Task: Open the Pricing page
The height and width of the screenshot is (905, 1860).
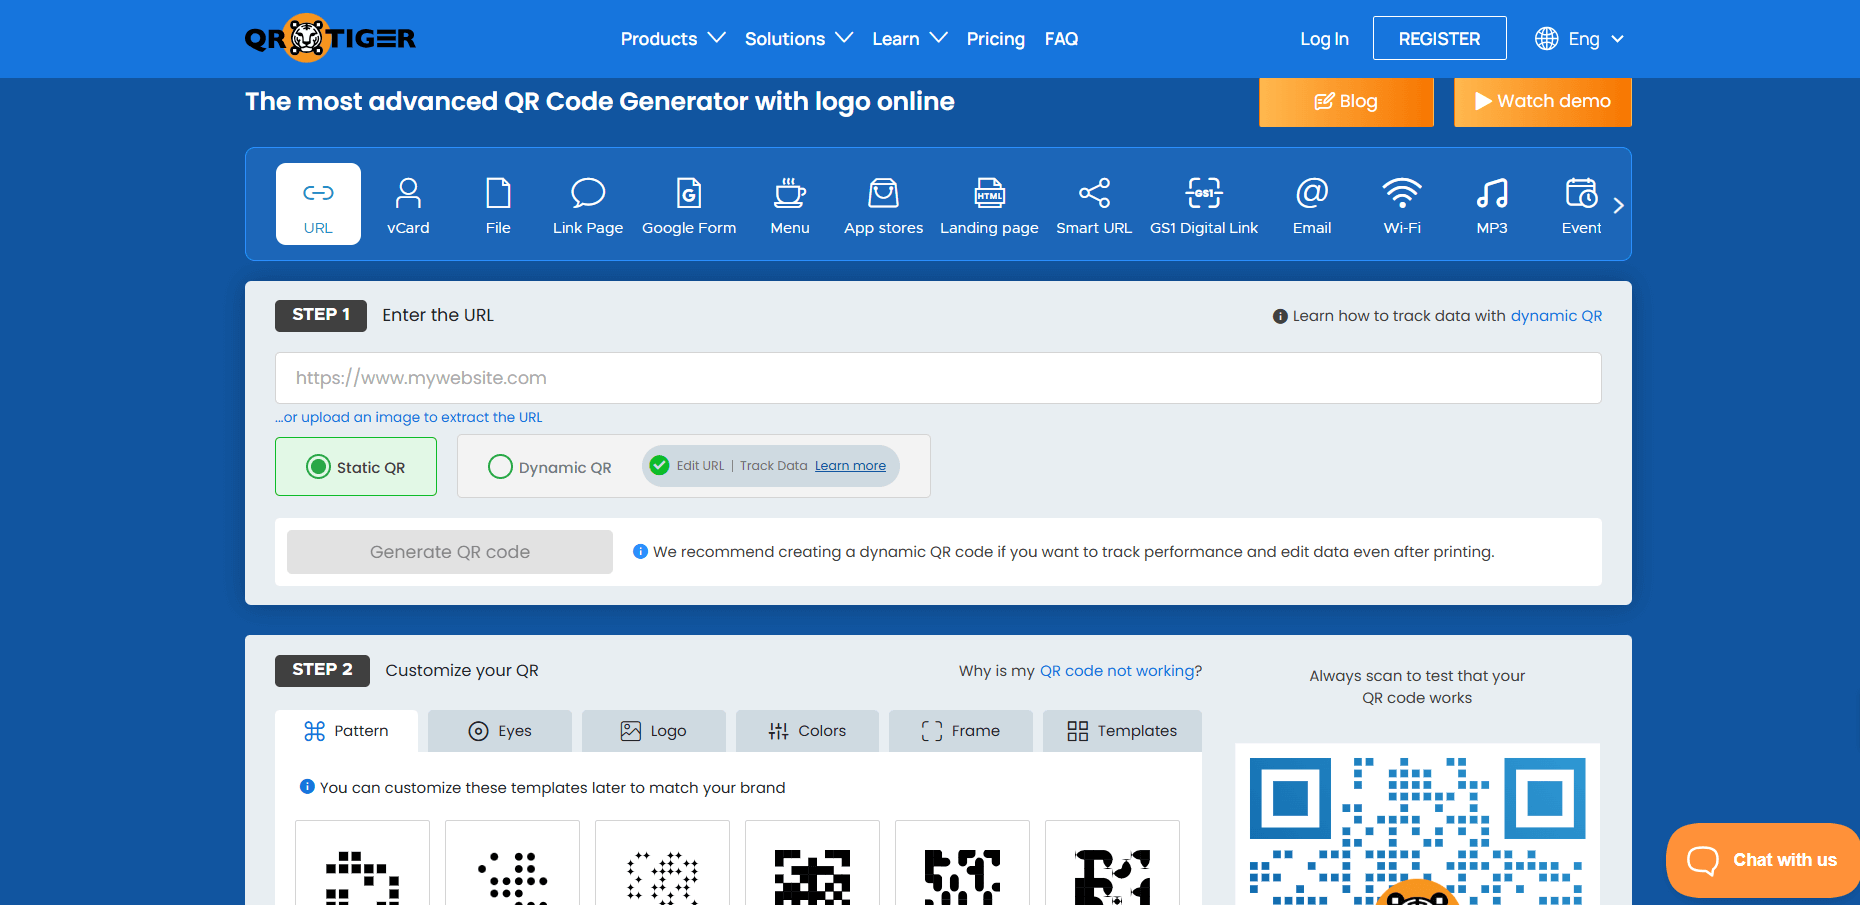Action: click(x=996, y=39)
